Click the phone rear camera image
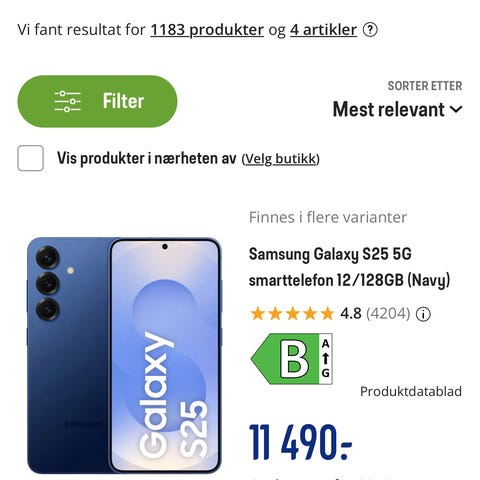Viewport: 480px width, 480px height. [x=48, y=283]
